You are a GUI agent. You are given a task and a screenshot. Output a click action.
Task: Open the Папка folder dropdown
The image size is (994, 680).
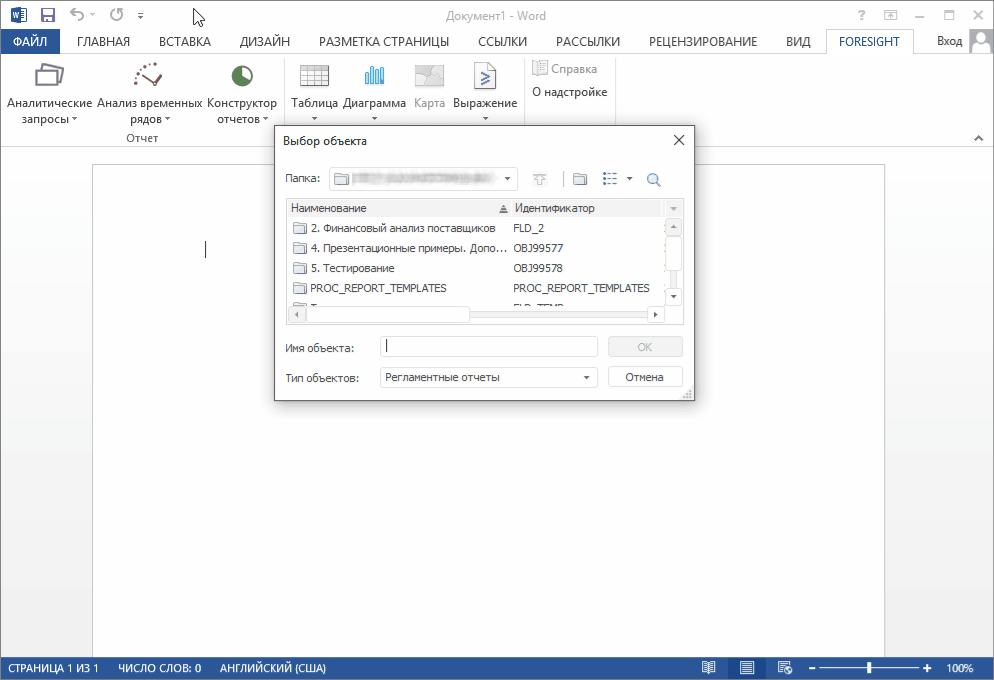[507, 179]
